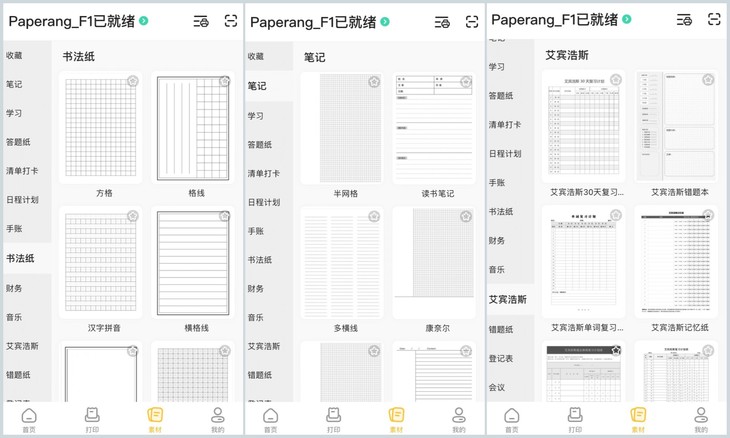Open the 汉字拼音 paper thumbnail
Viewport: 730px width, 438px height.
pos(101,263)
